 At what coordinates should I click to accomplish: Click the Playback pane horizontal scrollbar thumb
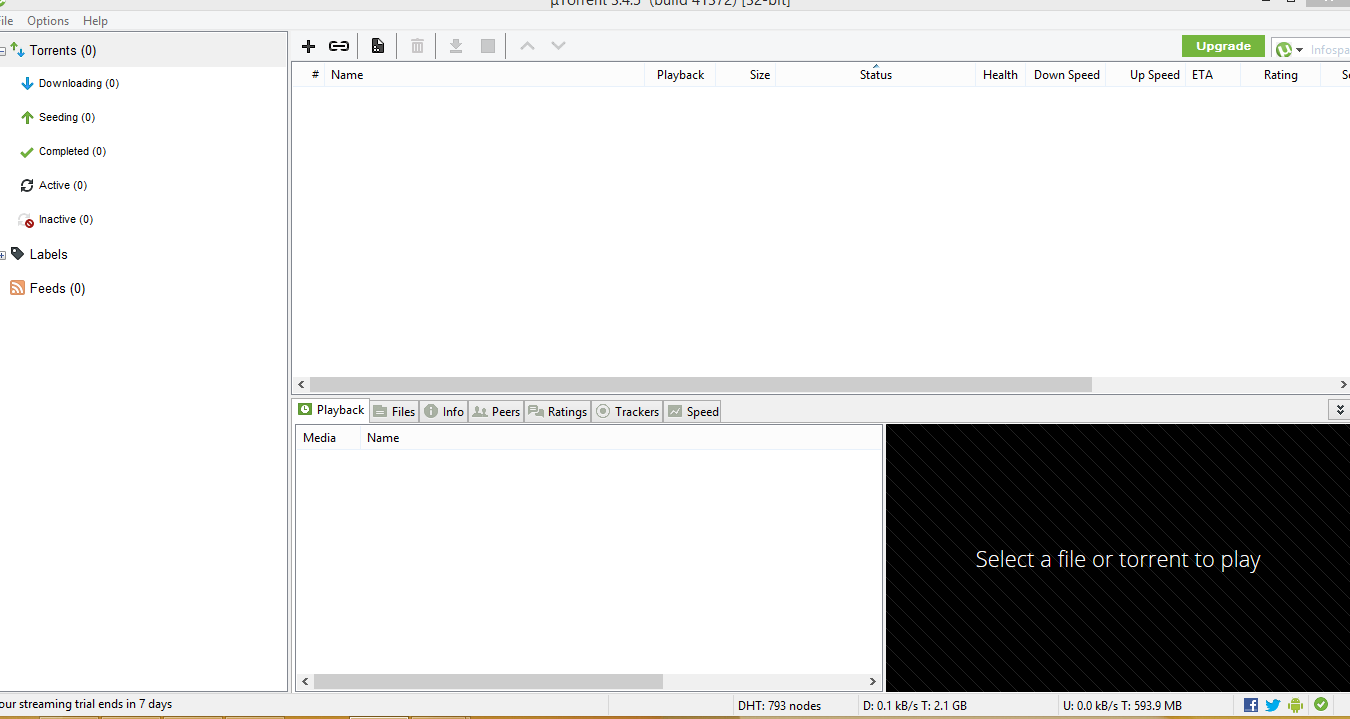[x=488, y=681]
